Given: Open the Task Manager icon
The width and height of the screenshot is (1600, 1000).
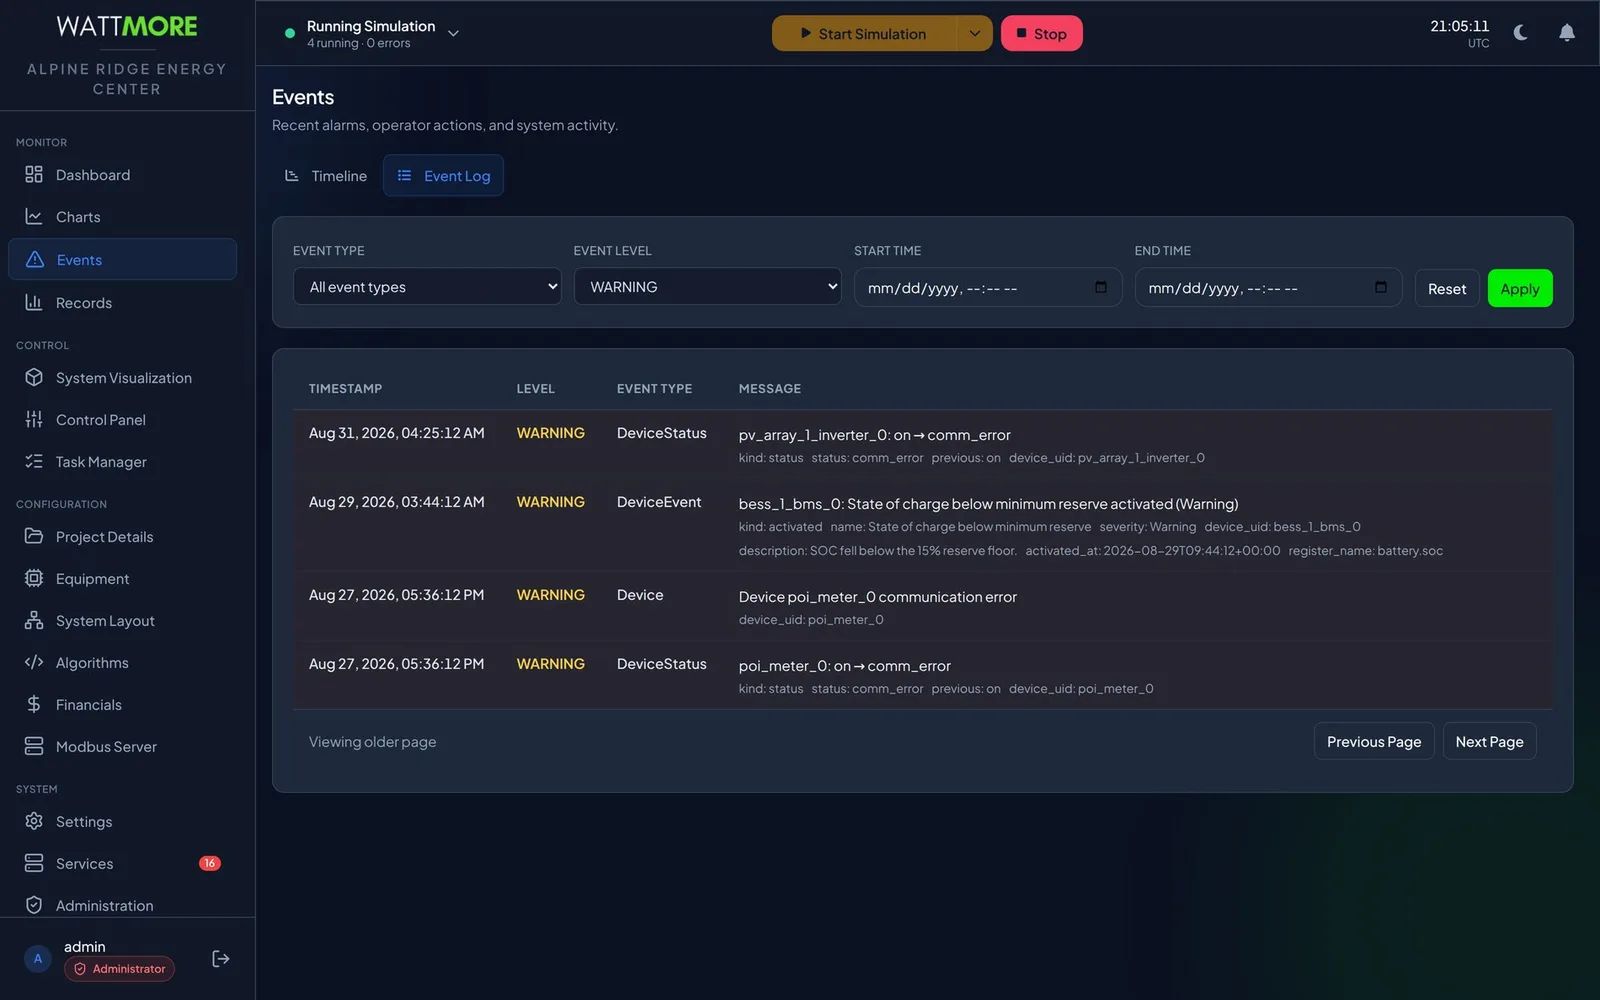Looking at the screenshot, I should point(34,462).
